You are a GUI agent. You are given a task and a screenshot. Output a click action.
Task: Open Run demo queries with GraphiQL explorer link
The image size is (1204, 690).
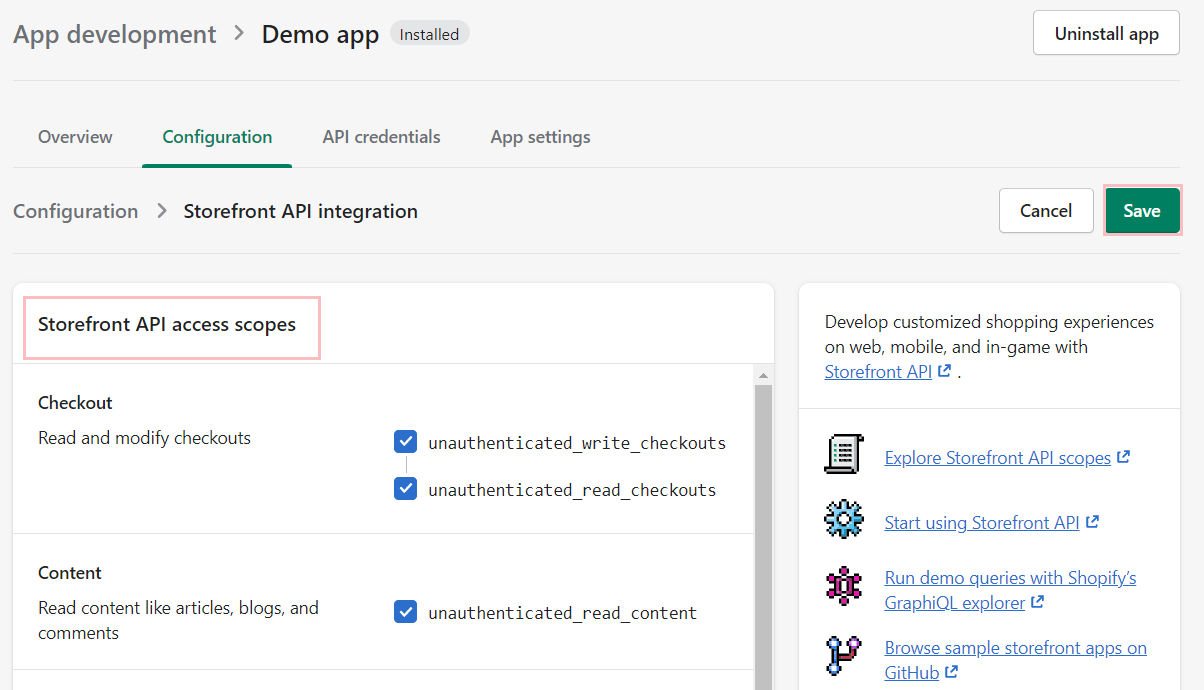pos(1010,590)
